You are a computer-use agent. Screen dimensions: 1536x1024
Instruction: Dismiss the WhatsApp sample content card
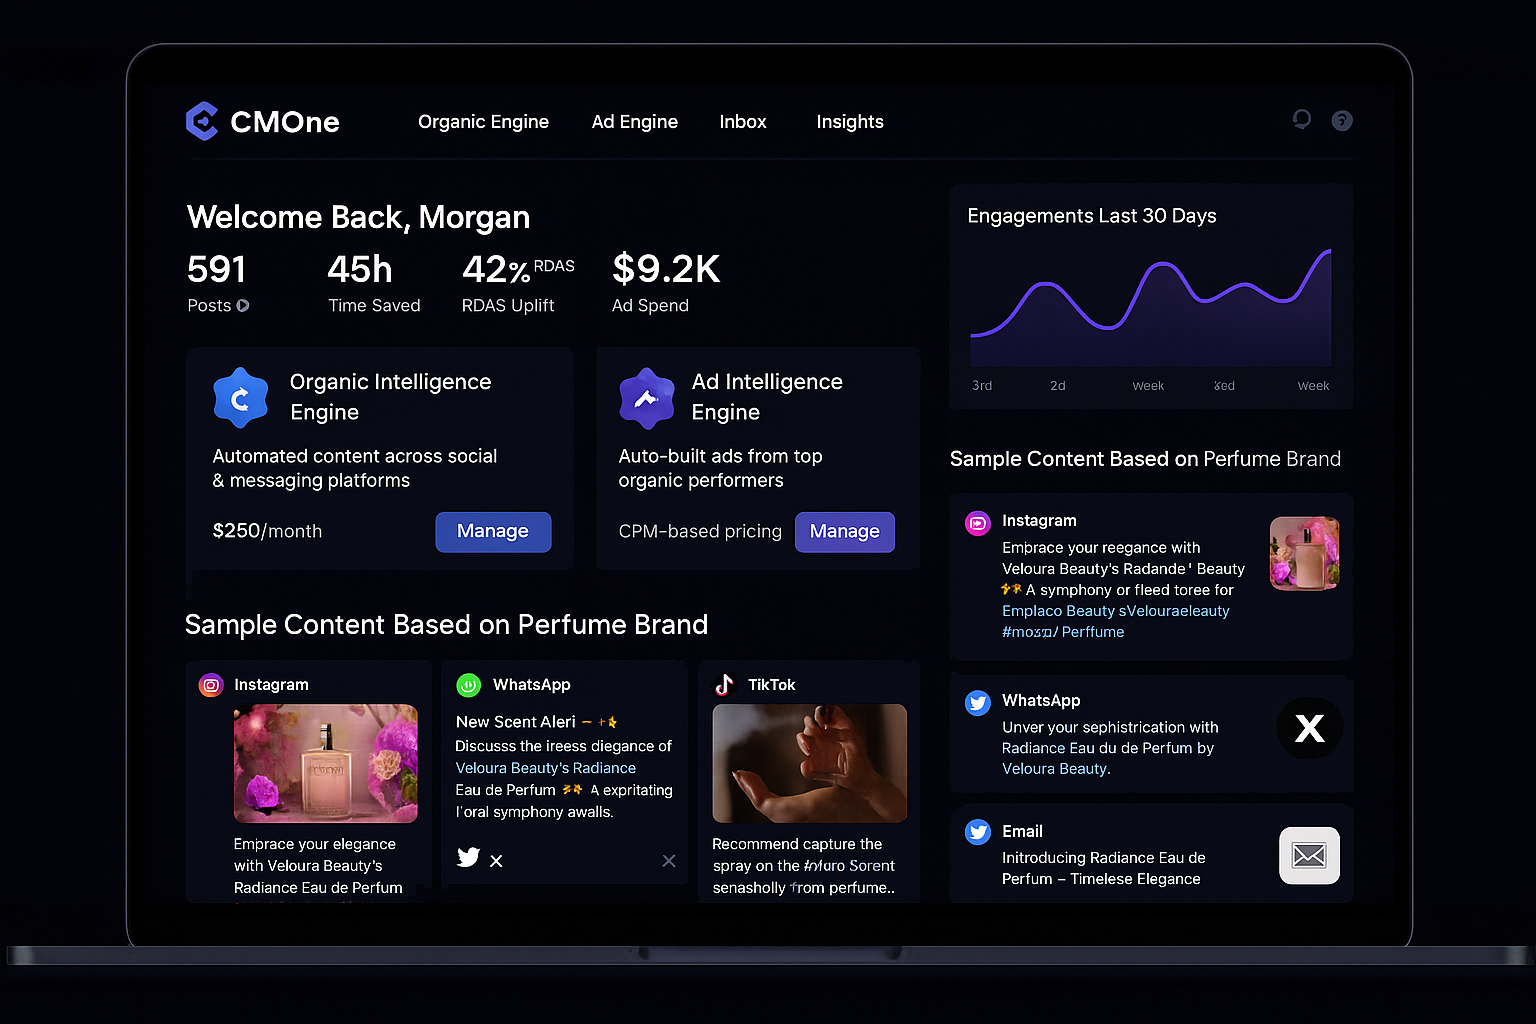pos(668,860)
